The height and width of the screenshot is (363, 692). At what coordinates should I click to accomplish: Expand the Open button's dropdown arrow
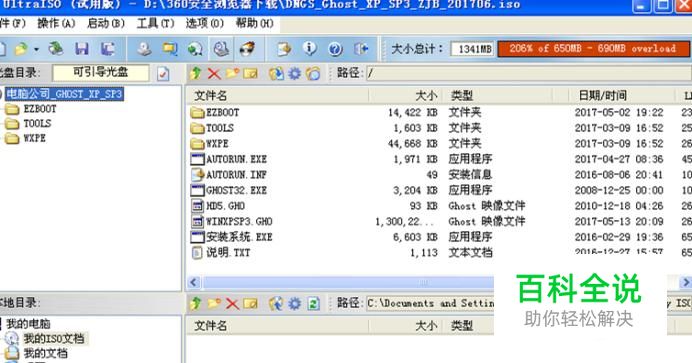[x=37, y=49]
